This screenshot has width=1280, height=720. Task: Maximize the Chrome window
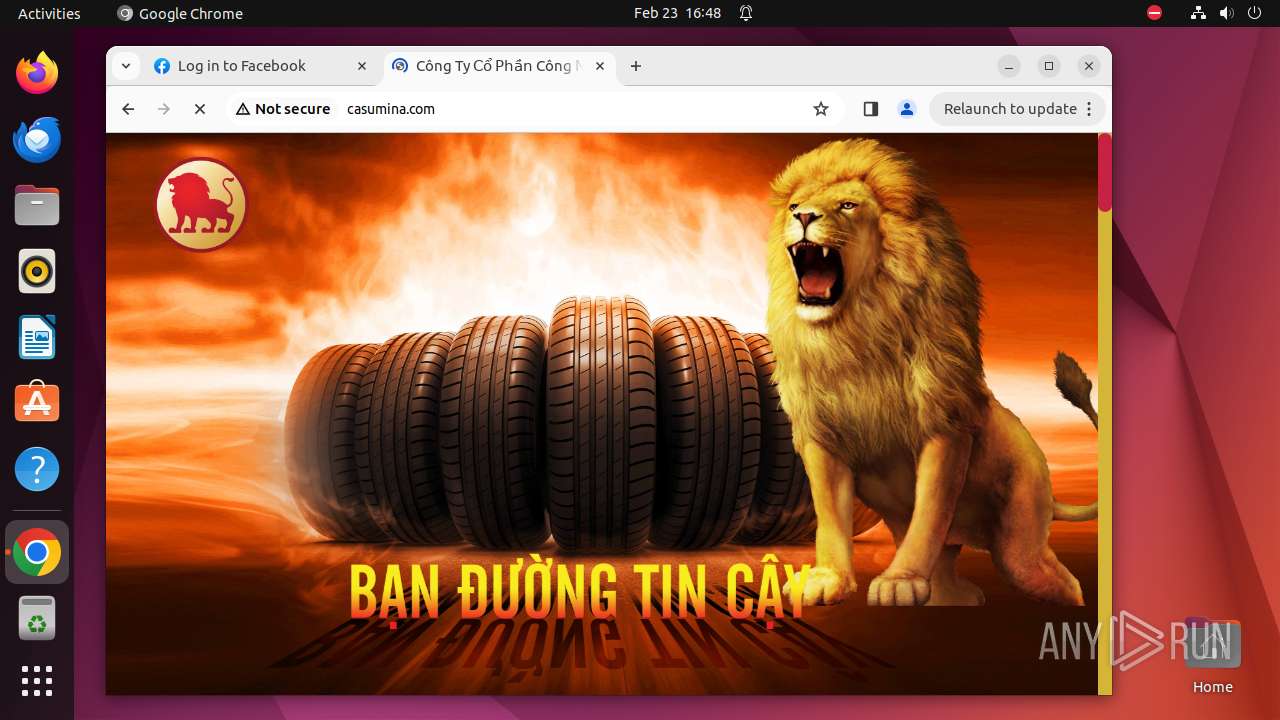pos(1049,66)
